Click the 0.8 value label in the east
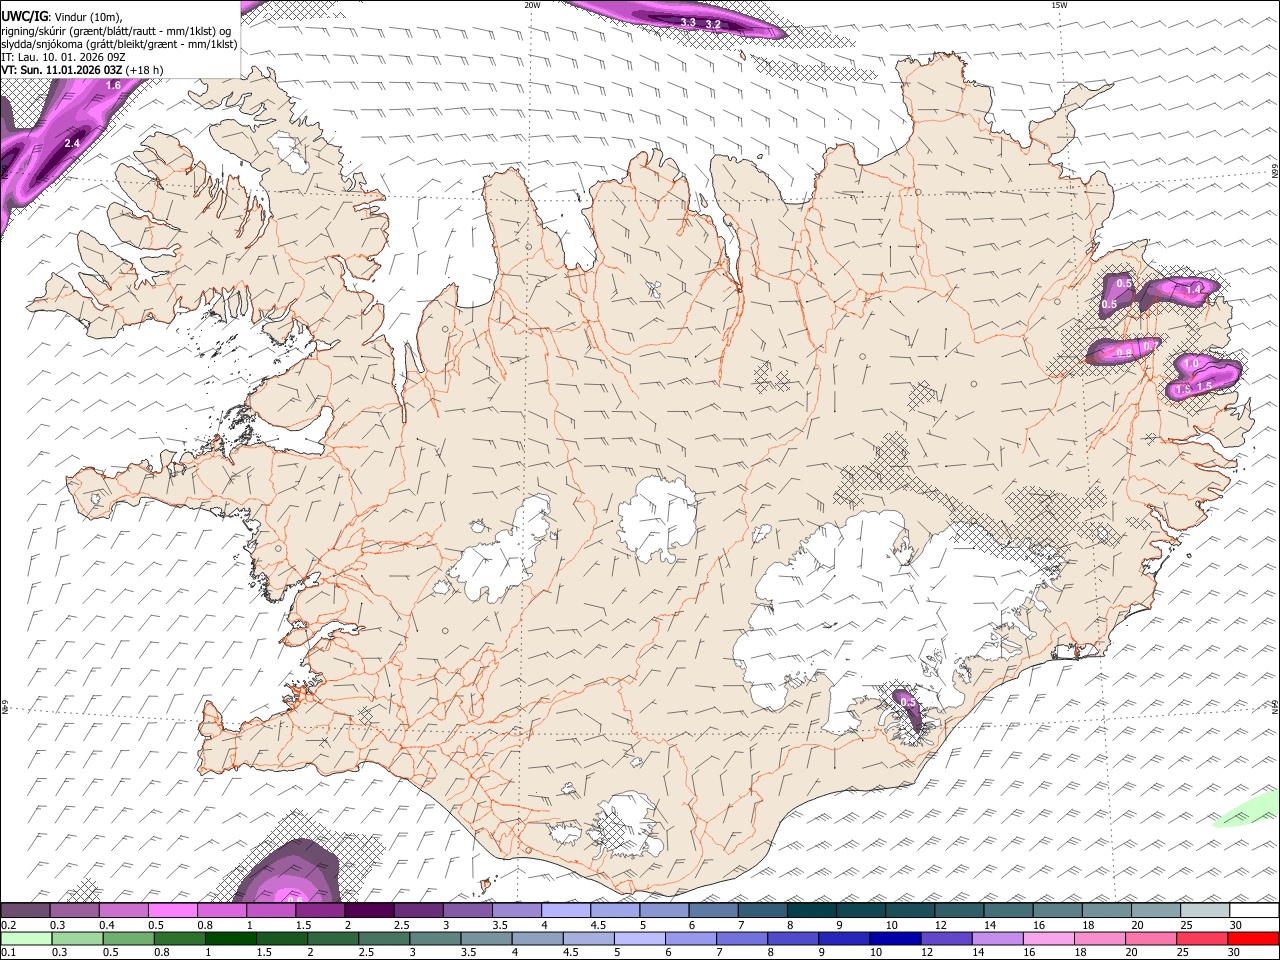This screenshot has height=960, width=1280. (1124, 352)
